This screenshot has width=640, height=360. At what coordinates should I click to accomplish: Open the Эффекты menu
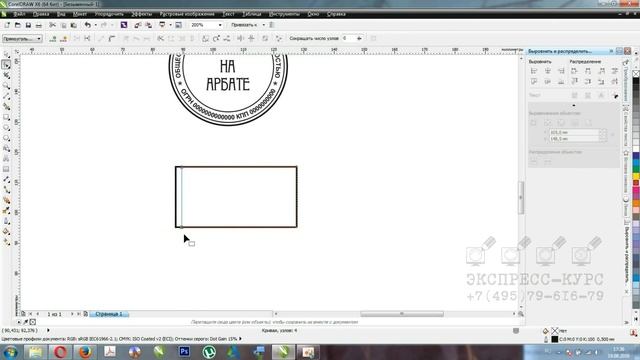pyautogui.click(x=142, y=14)
